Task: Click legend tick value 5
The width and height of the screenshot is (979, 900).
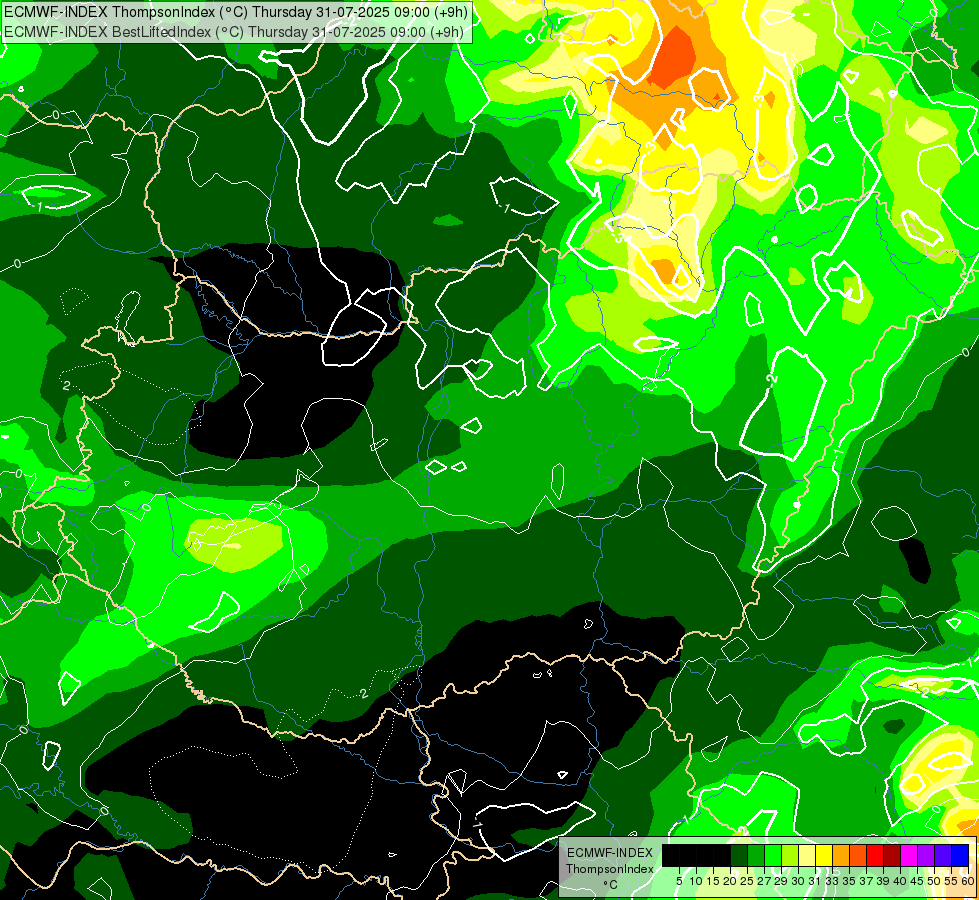Action: [679, 881]
